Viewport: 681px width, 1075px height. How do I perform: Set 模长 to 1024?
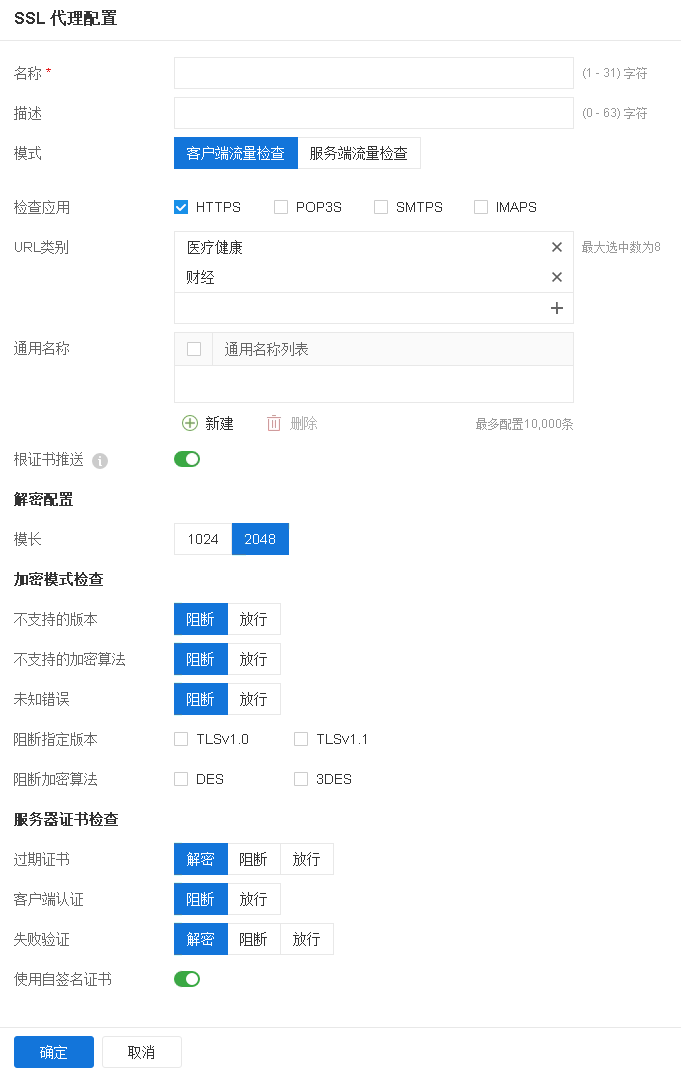click(203, 539)
